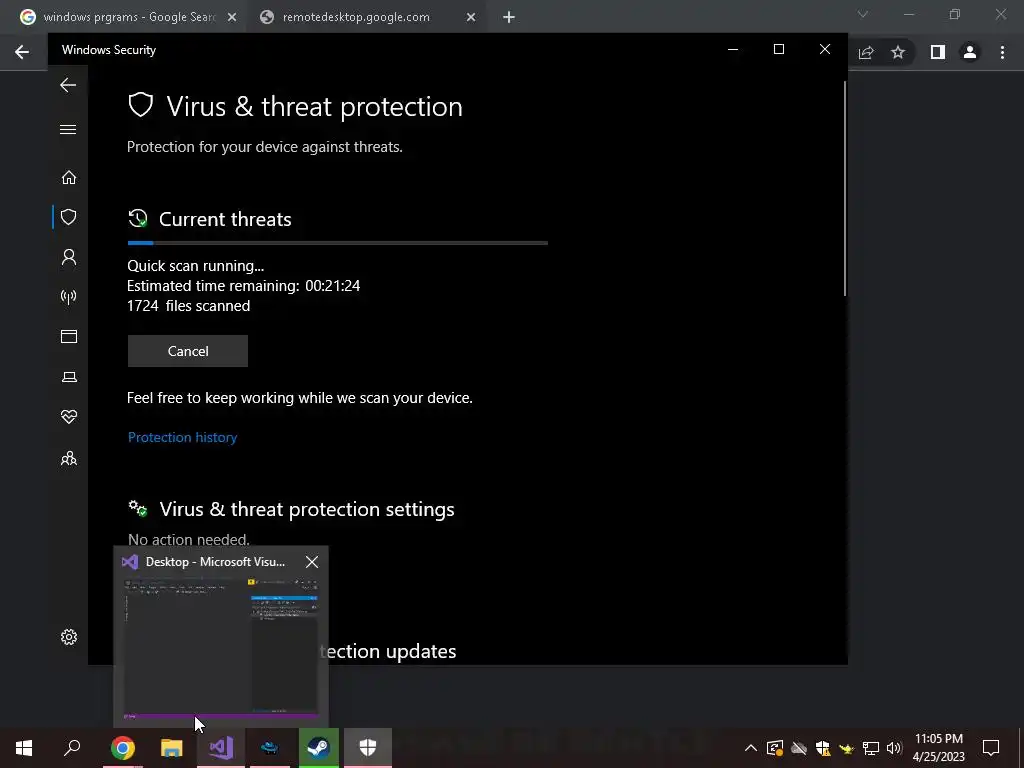Open Windows Security tray warning icon
The image size is (1024, 768).
pos(823,748)
